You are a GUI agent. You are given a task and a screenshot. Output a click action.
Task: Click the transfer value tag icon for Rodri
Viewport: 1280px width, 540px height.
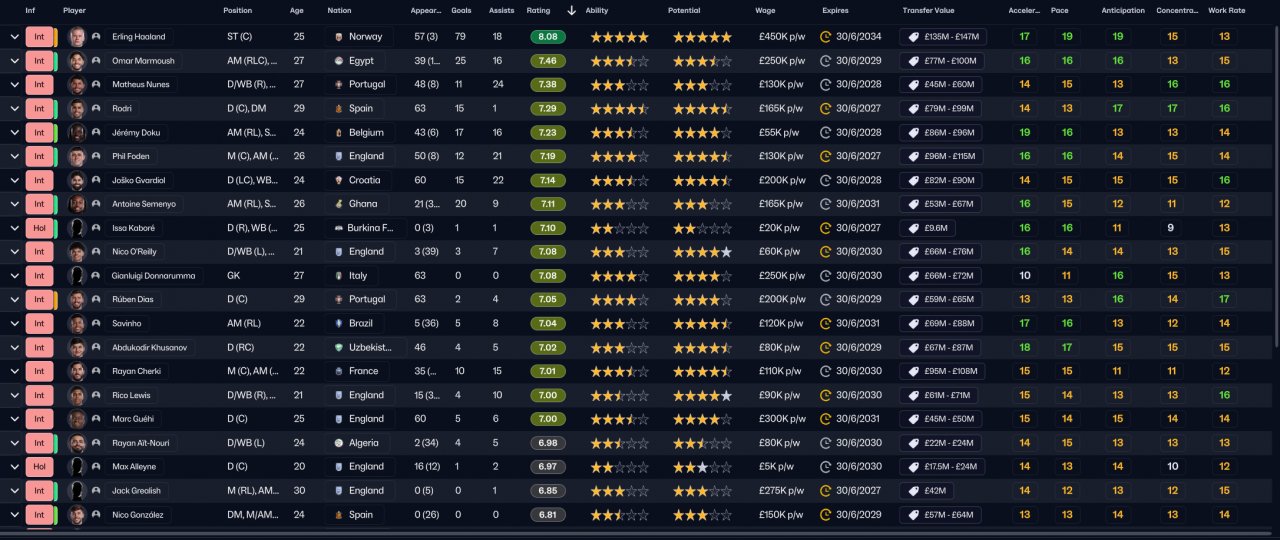(913, 108)
